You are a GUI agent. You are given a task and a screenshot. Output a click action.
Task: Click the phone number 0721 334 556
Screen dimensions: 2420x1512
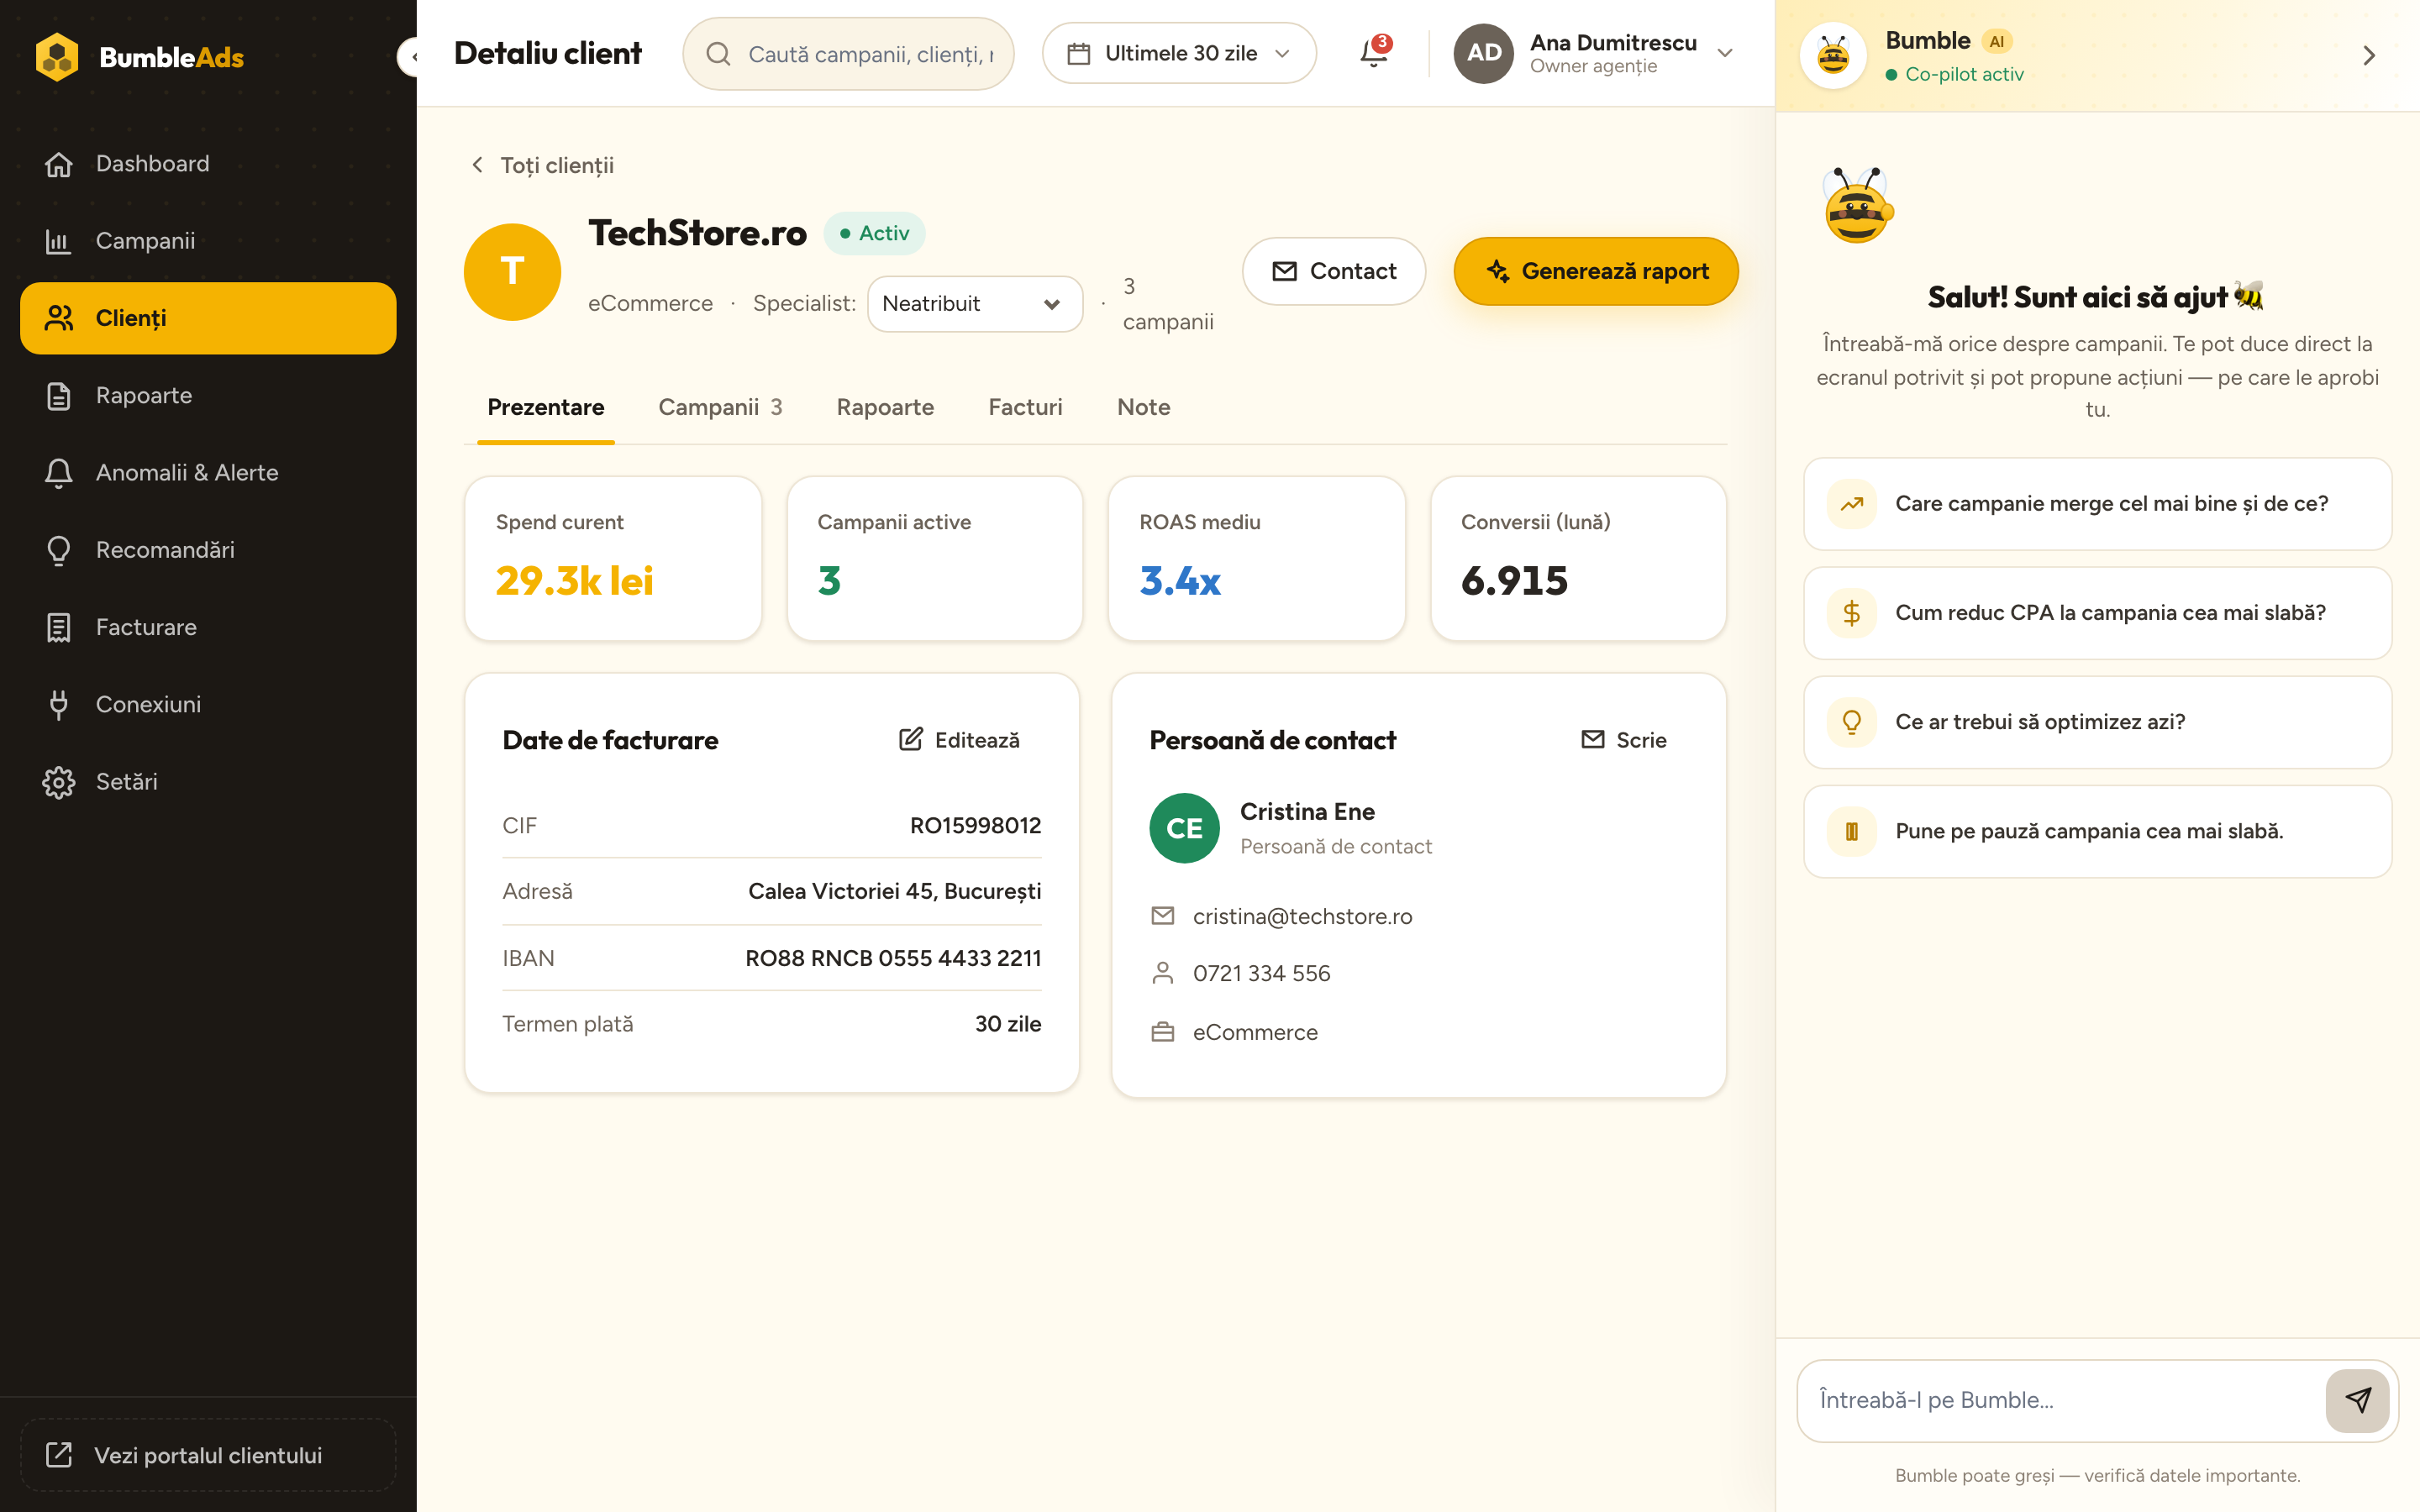tap(1261, 973)
